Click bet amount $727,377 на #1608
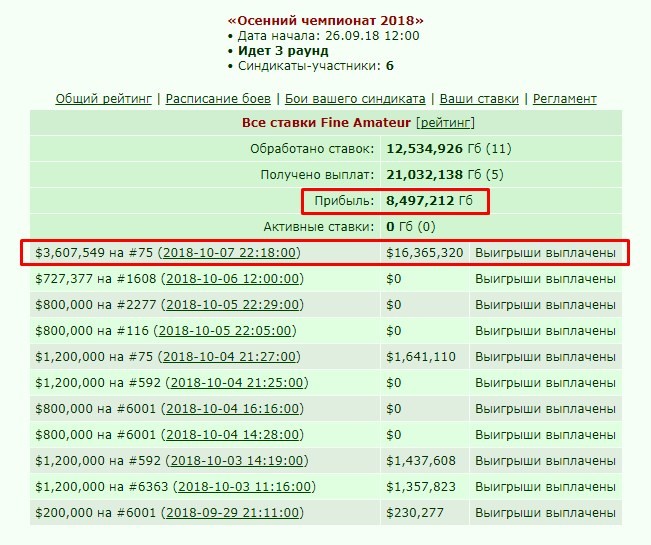This screenshot has height=545, width=651. (x=95, y=279)
